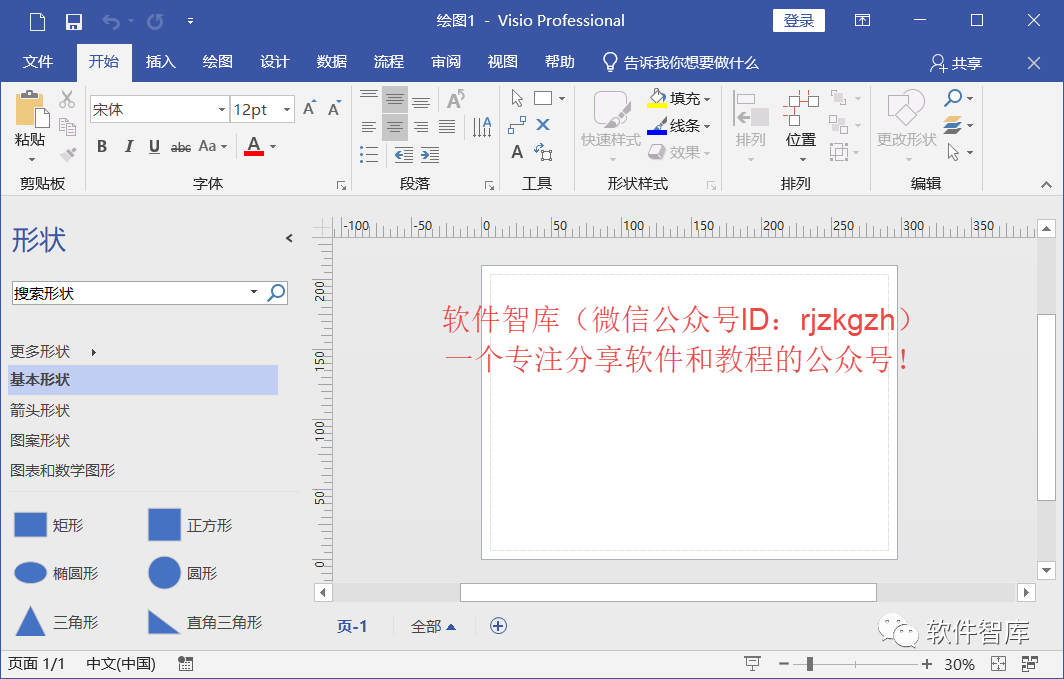The image size is (1064, 679).
Task: Select the Connector tool
Action: point(517,125)
